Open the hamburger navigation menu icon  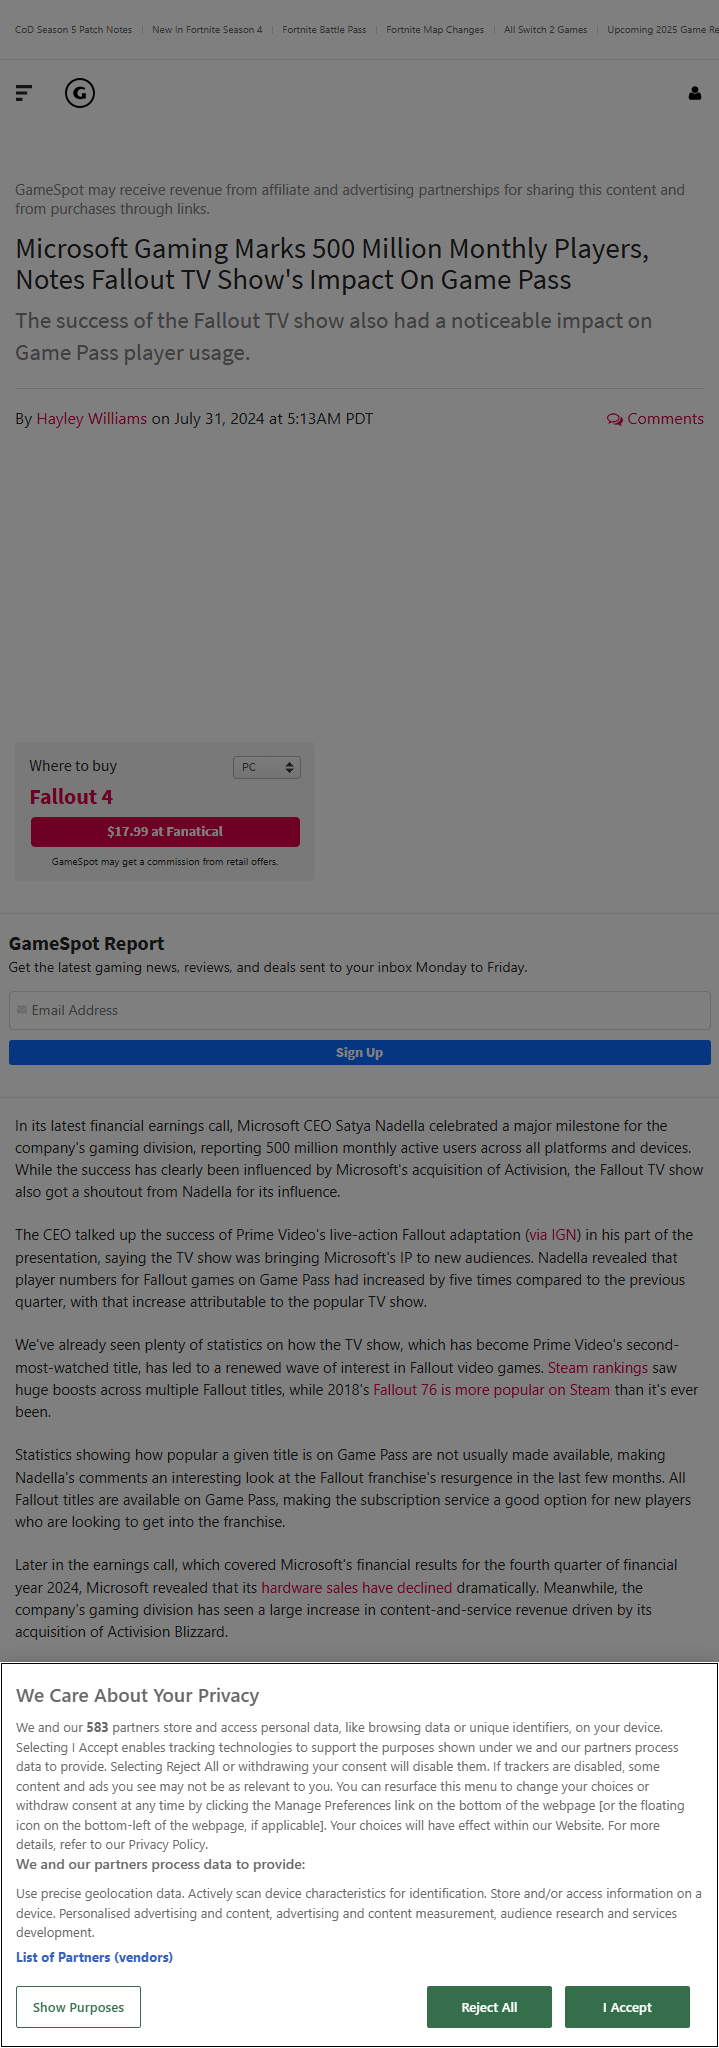coord(24,93)
